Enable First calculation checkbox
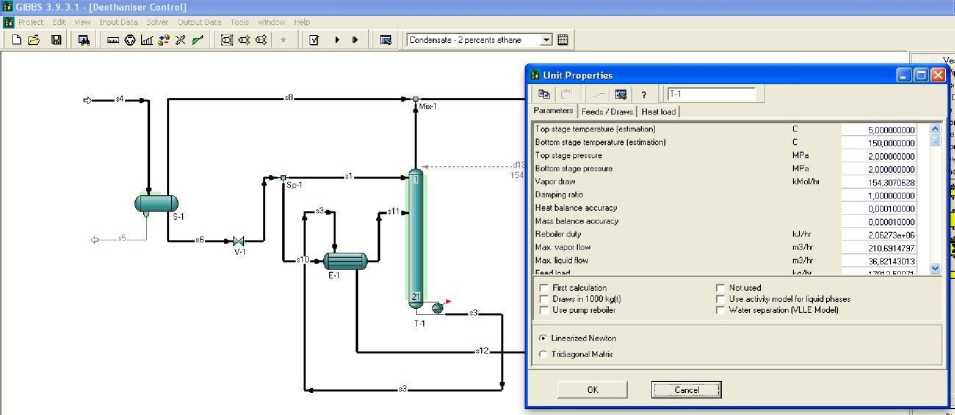955x415 pixels. (x=544, y=288)
